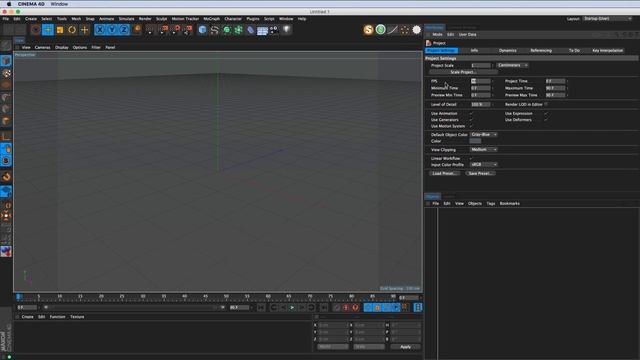The height and width of the screenshot is (360, 640).
Task: Select the Live Selection tool
Action: (x=36, y=30)
